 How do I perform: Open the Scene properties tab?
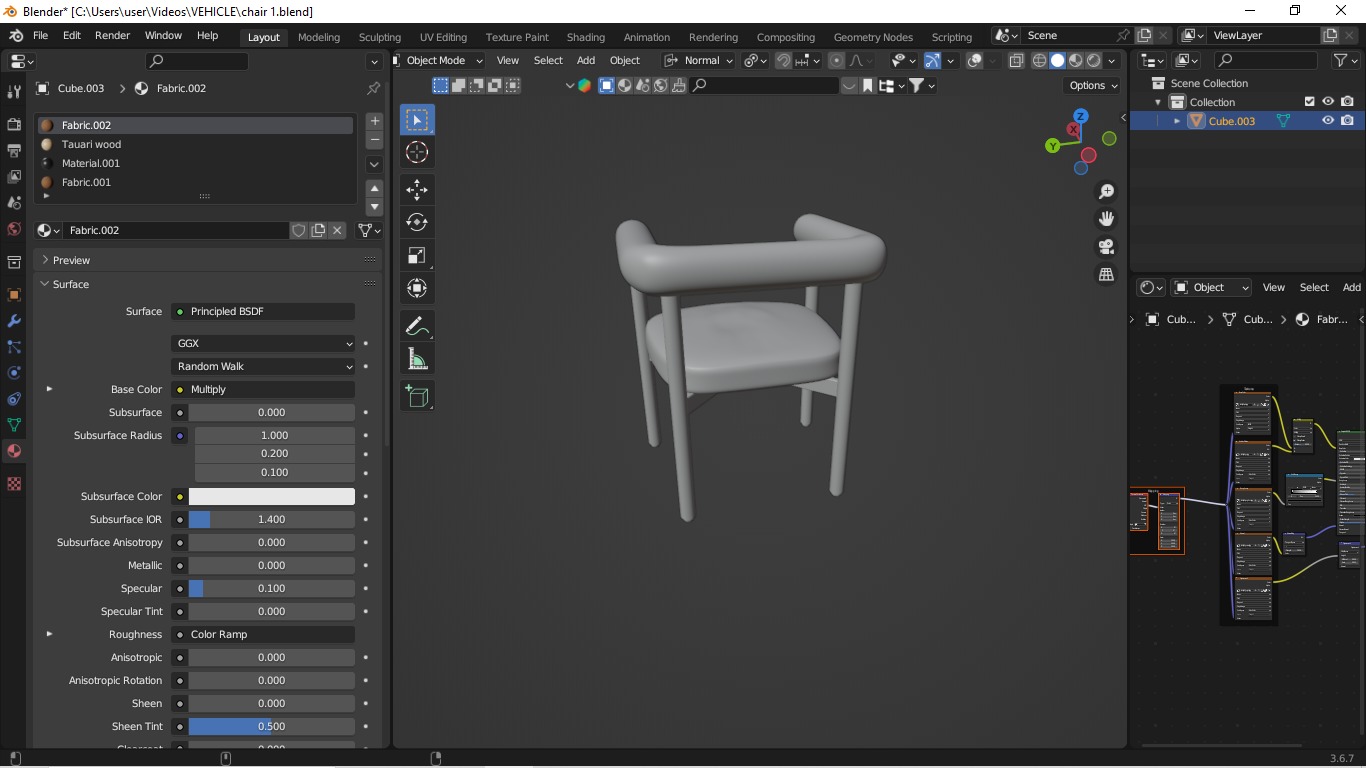click(x=14, y=203)
